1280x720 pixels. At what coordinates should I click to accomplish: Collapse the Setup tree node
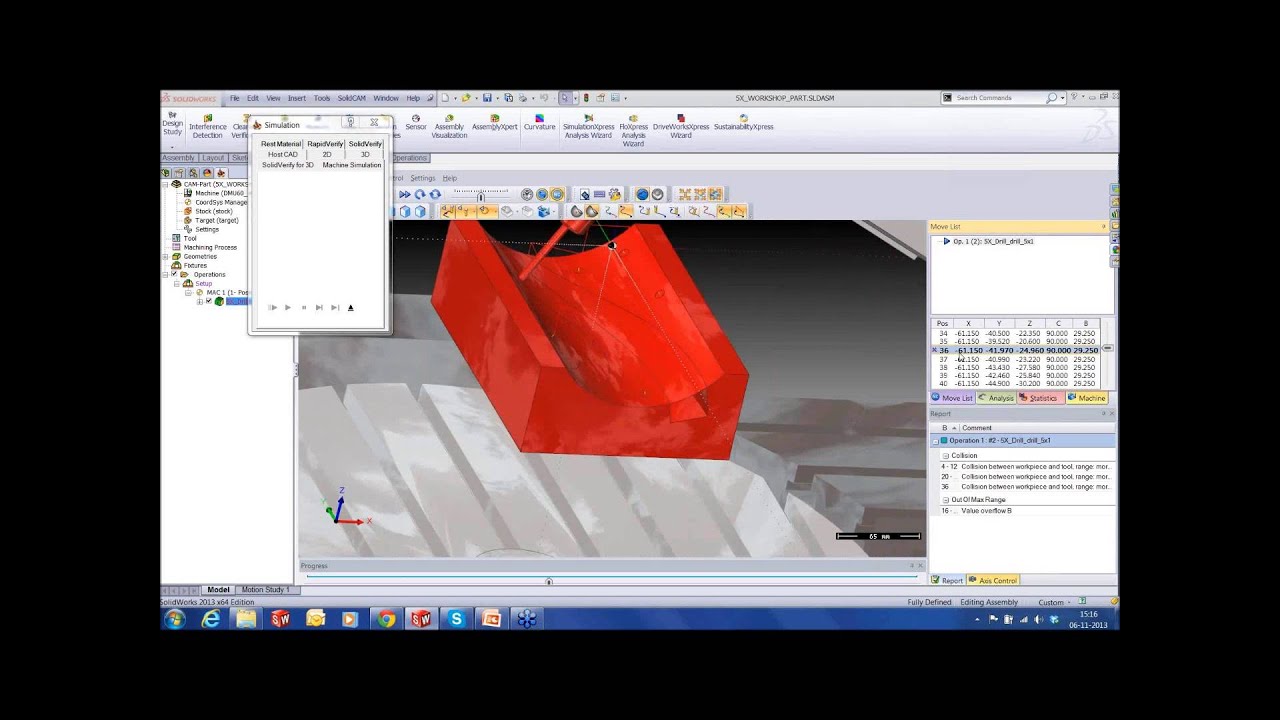point(176,283)
